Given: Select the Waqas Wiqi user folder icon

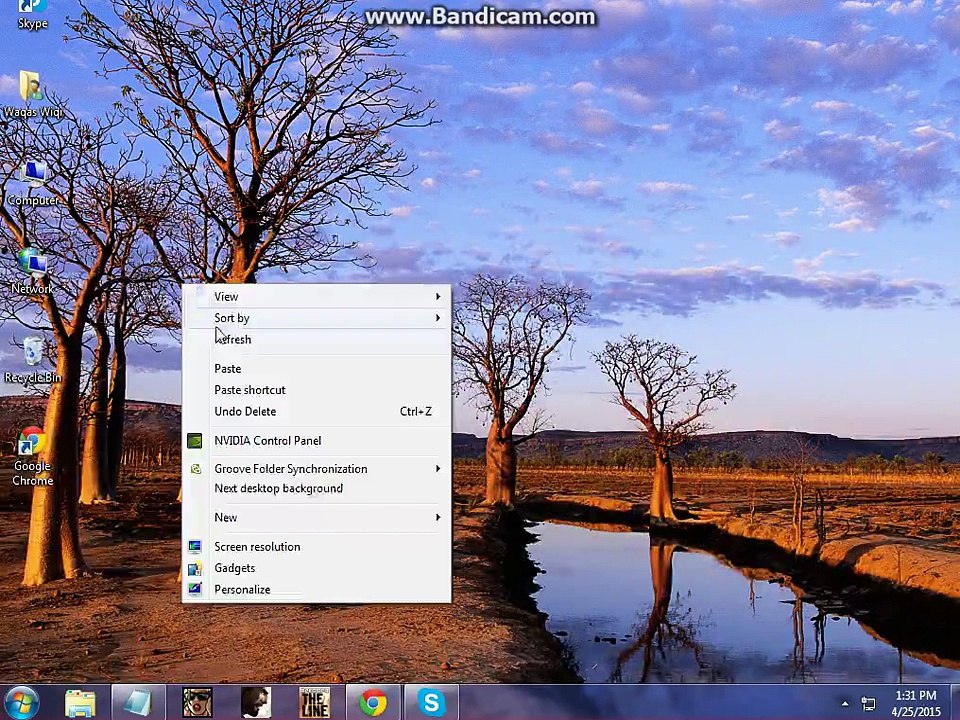Looking at the screenshot, I should point(32,95).
